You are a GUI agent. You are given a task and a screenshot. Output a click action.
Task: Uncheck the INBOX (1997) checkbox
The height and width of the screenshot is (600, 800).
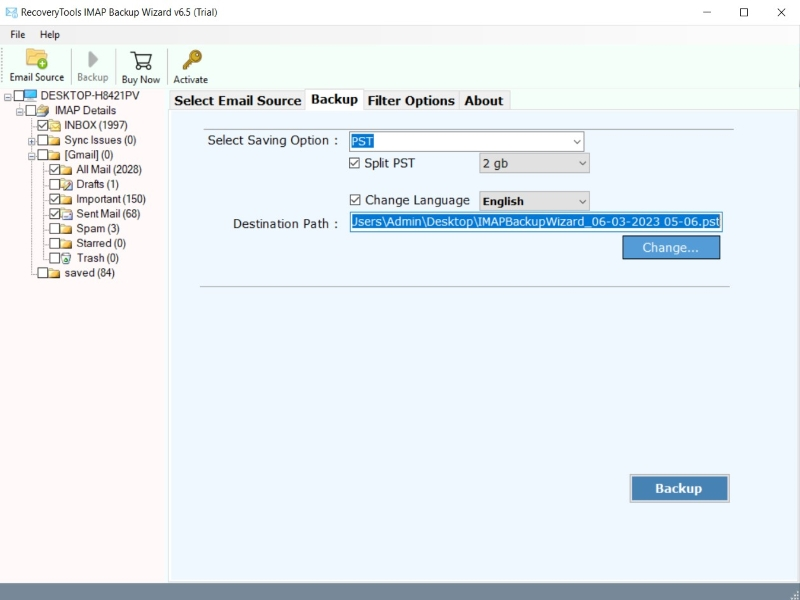point(43,125)
